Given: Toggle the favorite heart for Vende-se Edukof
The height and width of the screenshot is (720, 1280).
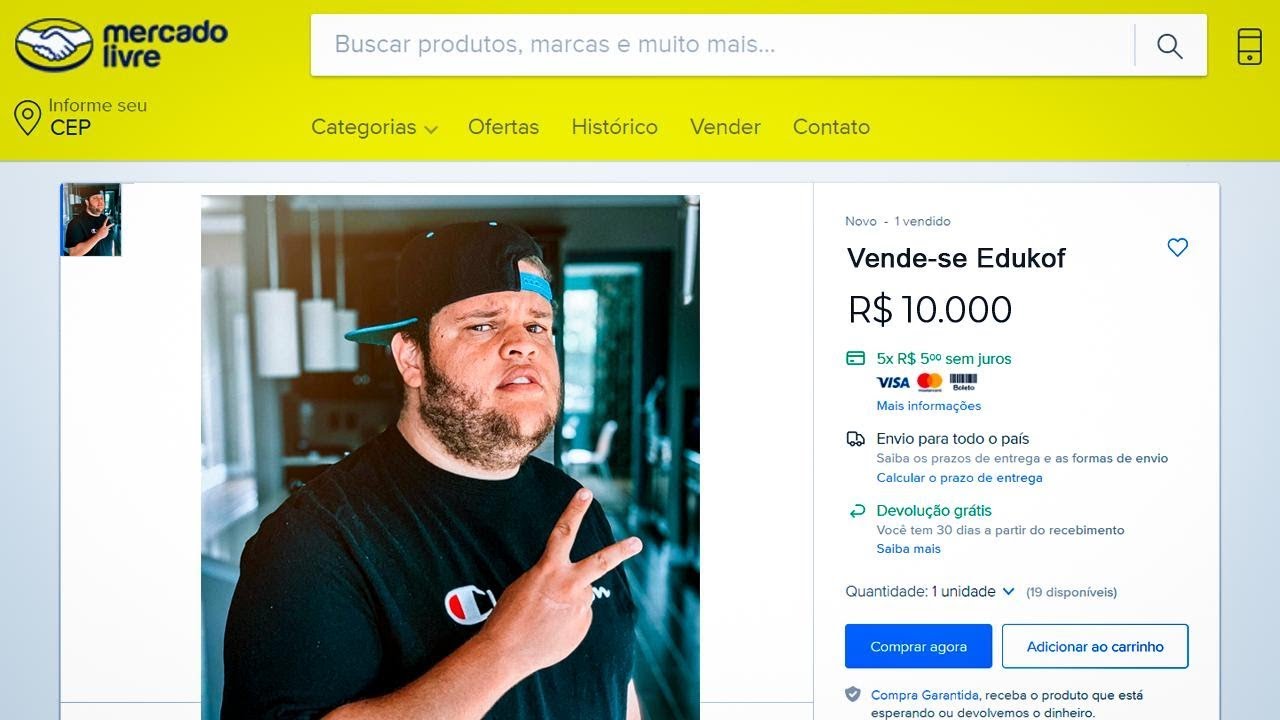Looking at the screenshot, I should click(1178, 247).
